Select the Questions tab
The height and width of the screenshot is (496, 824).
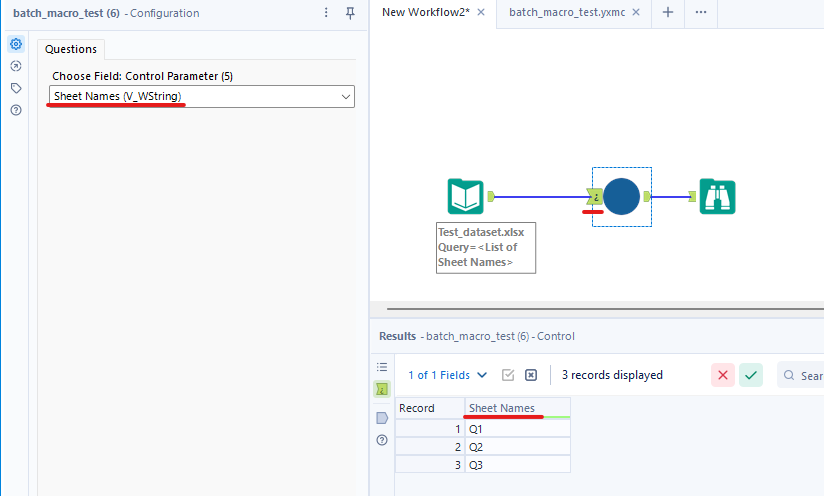[71, 49]
